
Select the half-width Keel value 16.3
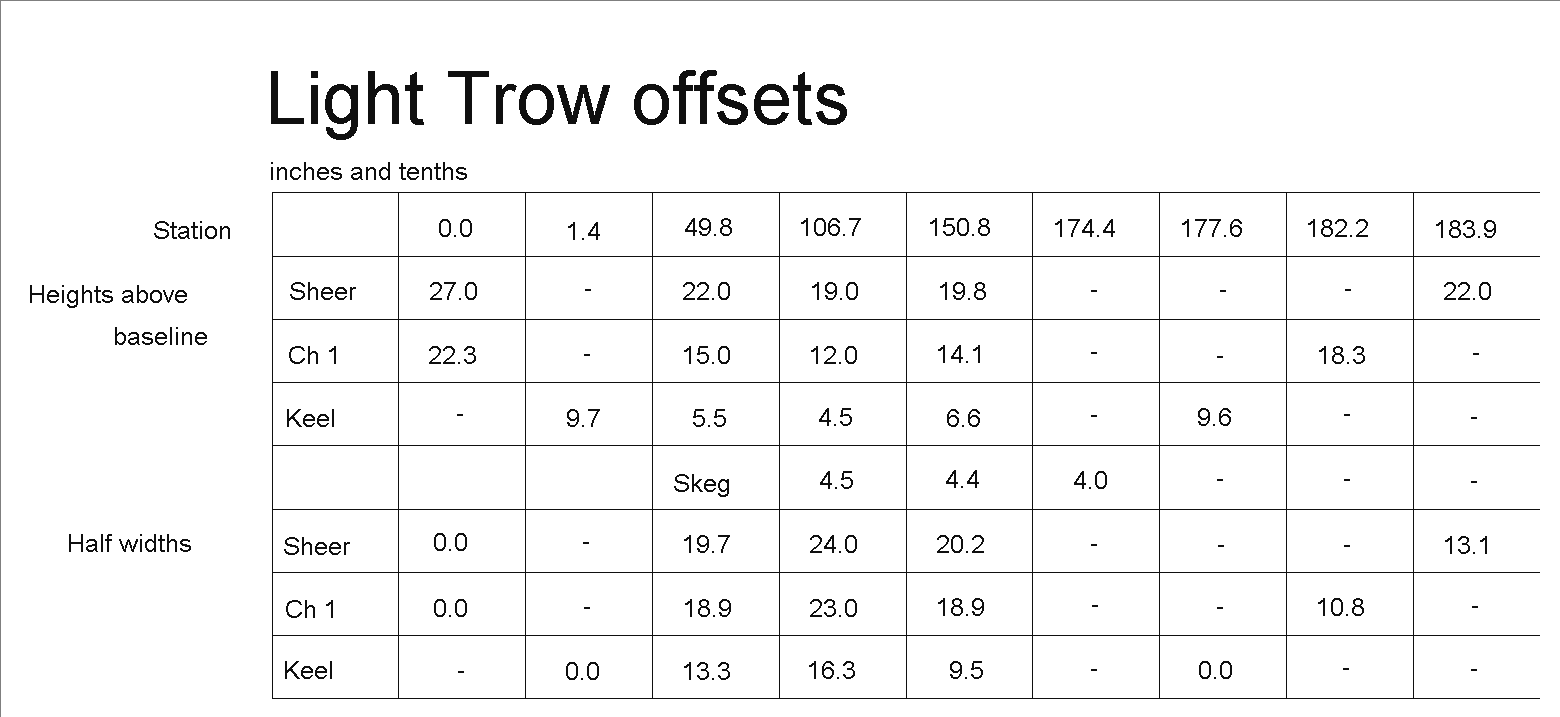(x=831, y=670)
